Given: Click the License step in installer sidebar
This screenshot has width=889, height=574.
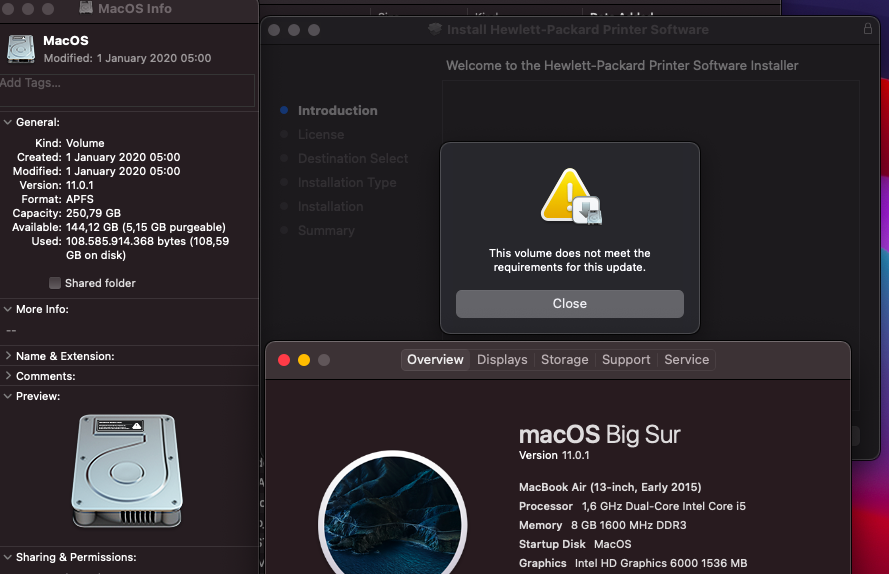Looking at the screenshot, I should click(x=321, y=134).
